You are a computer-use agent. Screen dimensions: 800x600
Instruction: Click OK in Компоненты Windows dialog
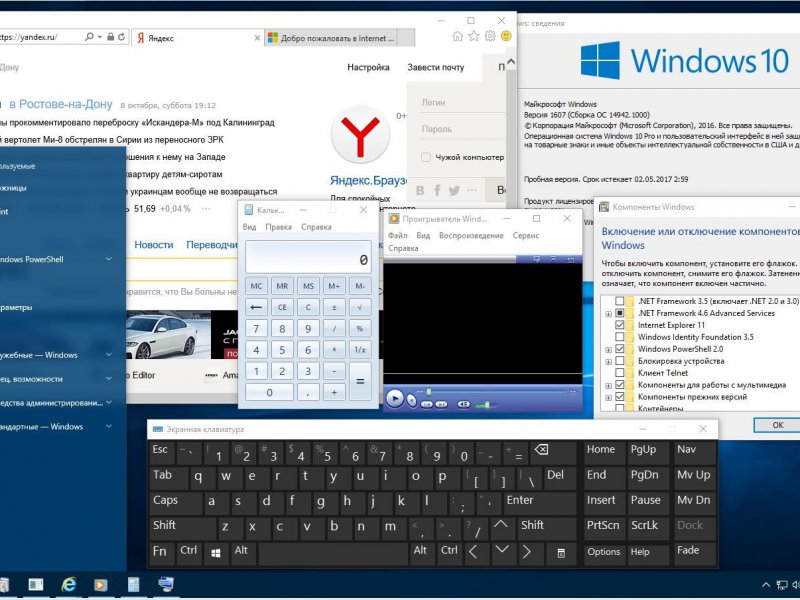777,425
